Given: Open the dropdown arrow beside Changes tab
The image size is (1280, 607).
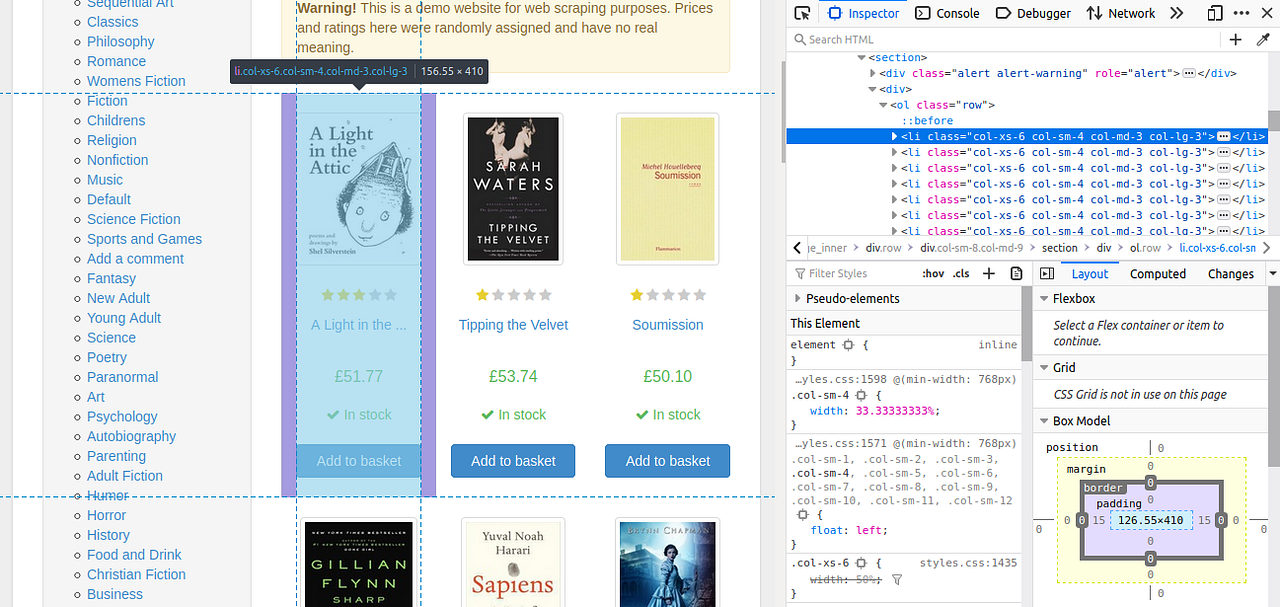Looking at the screenshot, I should 1272,273.
